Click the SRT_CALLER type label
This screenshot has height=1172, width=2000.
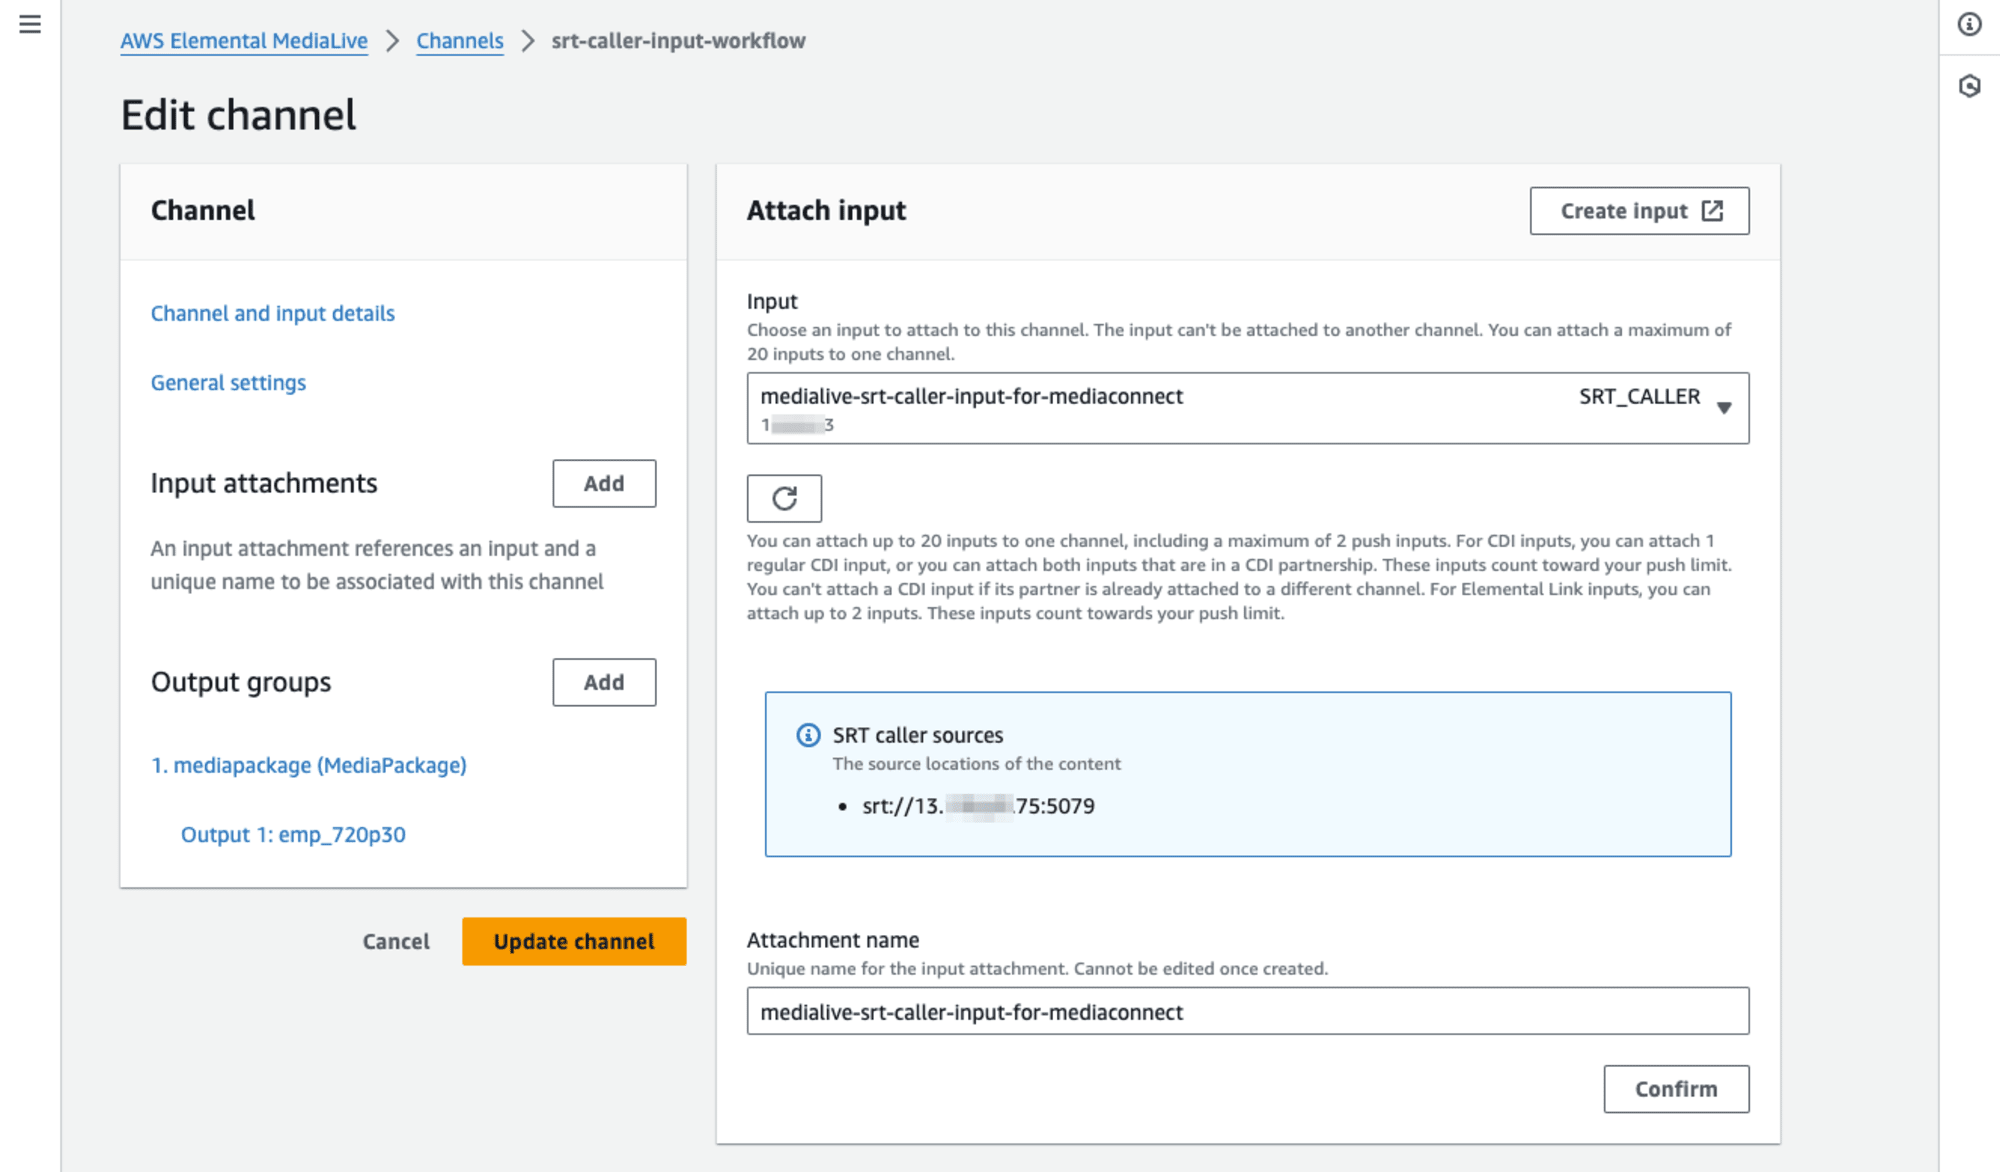[x=1639, y=396]
